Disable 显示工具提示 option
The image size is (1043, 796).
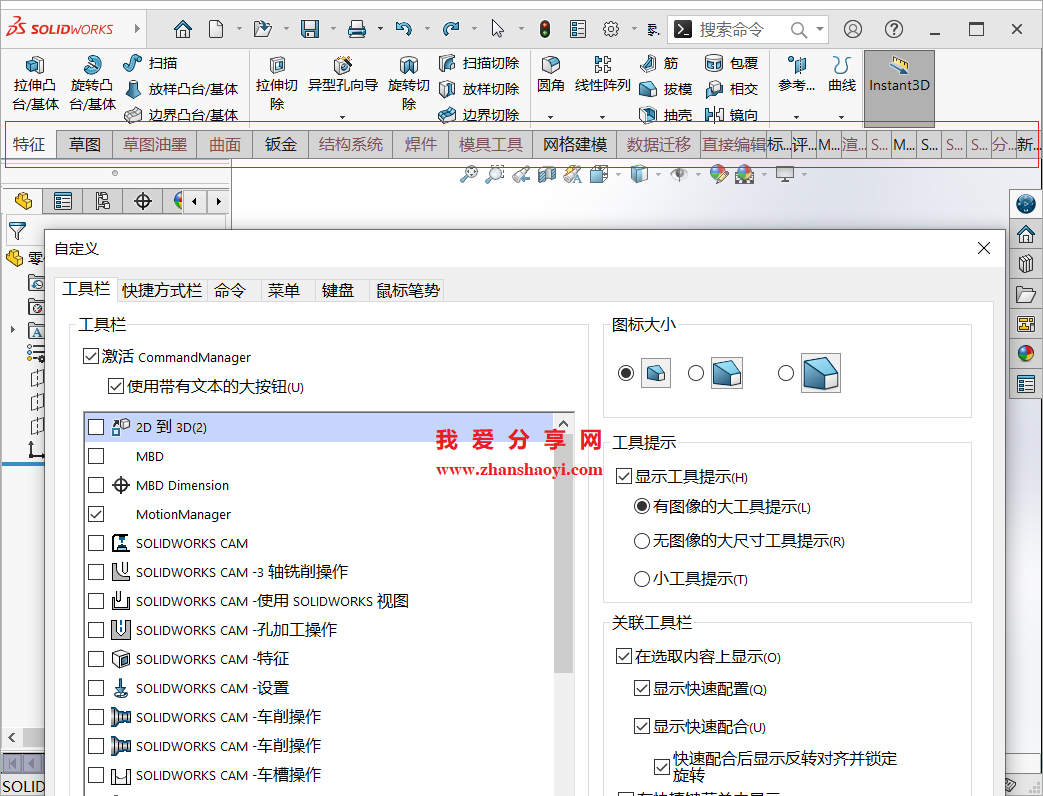(x=623, y=476)
